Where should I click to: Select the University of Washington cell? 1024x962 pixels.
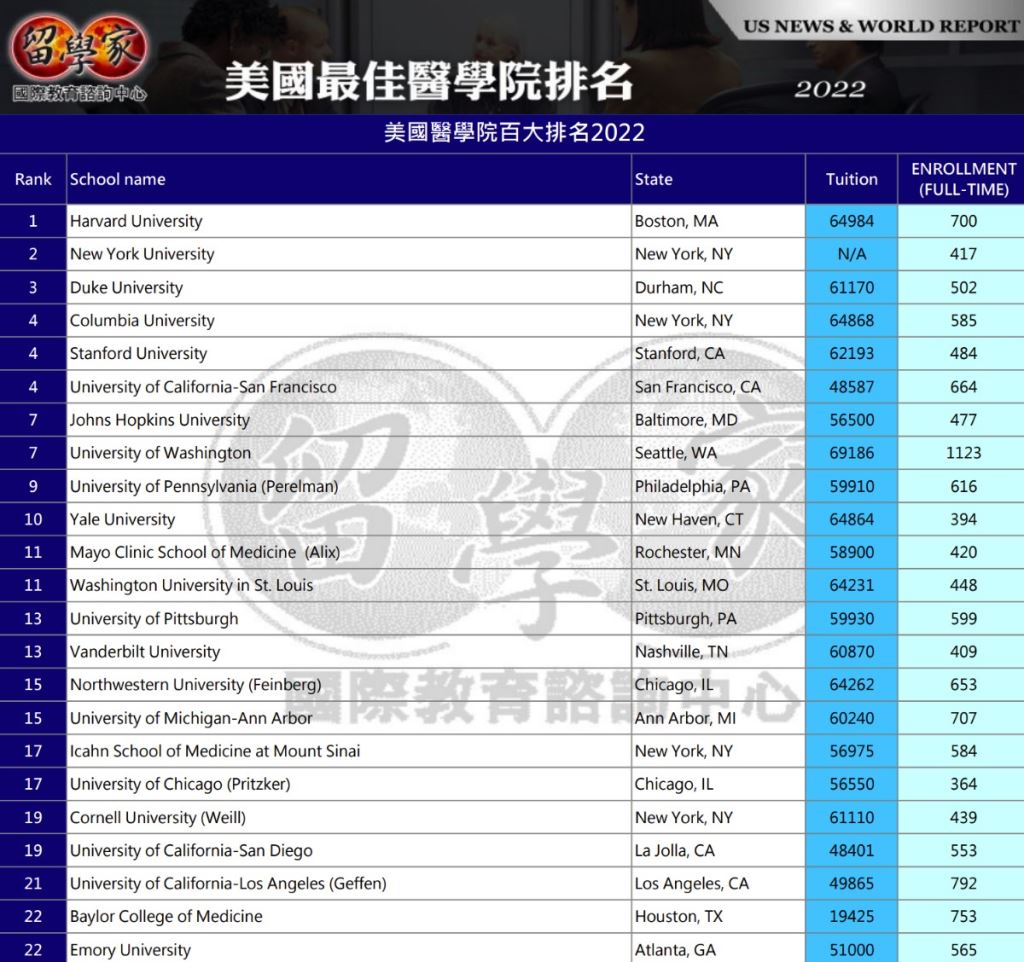pos(349,453)
